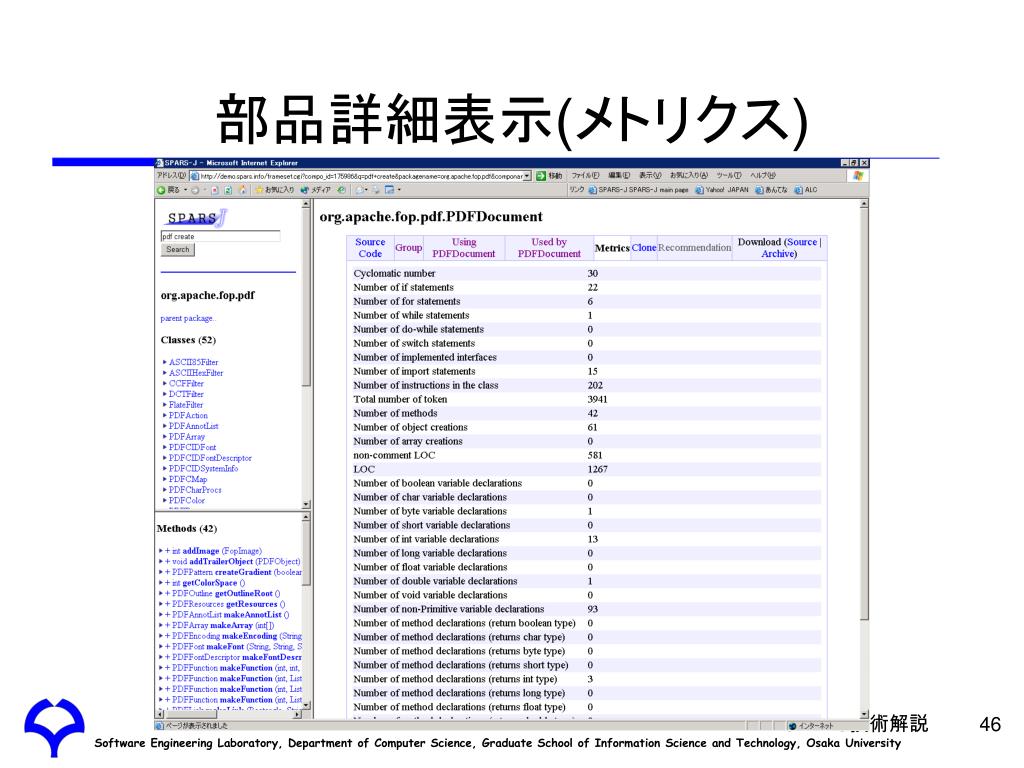
Task: Open the お気に入り(A) menu in menu bar
Action: coord(688,176)
